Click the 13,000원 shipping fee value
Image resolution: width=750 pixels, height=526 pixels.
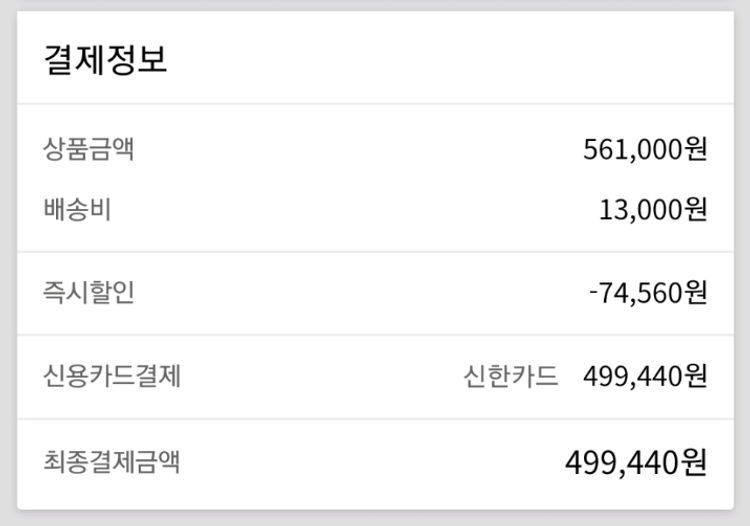653,210
